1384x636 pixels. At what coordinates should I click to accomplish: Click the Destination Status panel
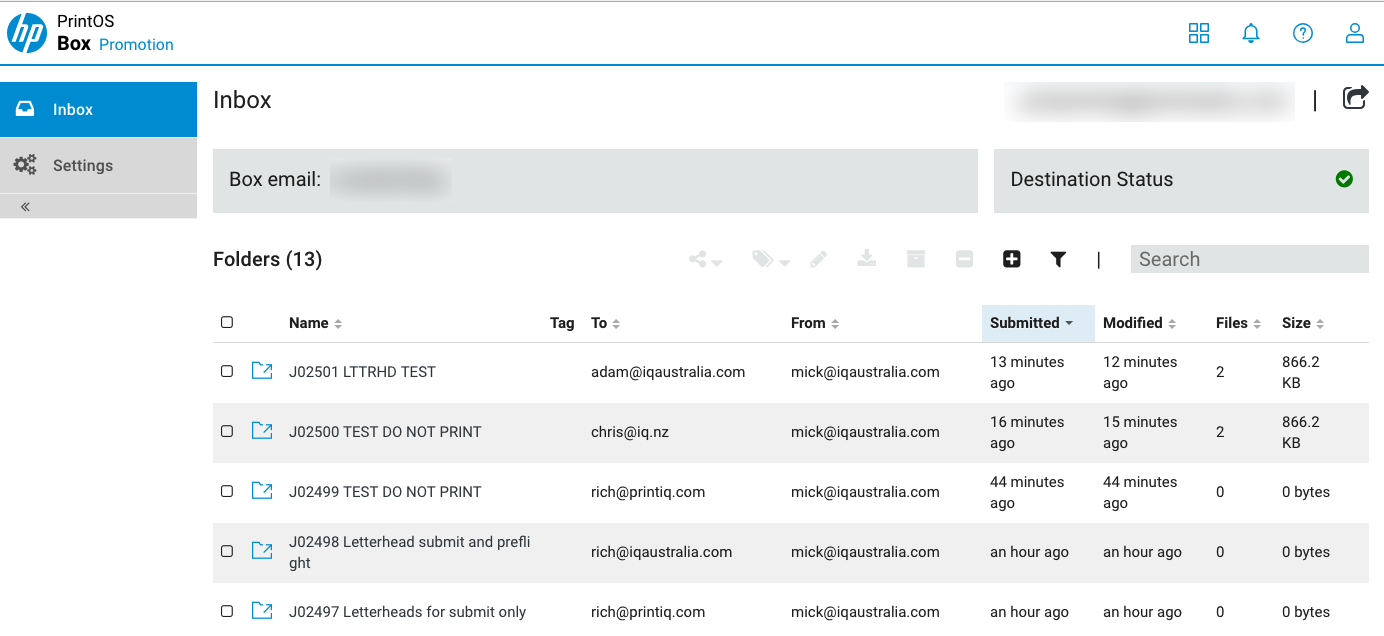(1181, 180)
